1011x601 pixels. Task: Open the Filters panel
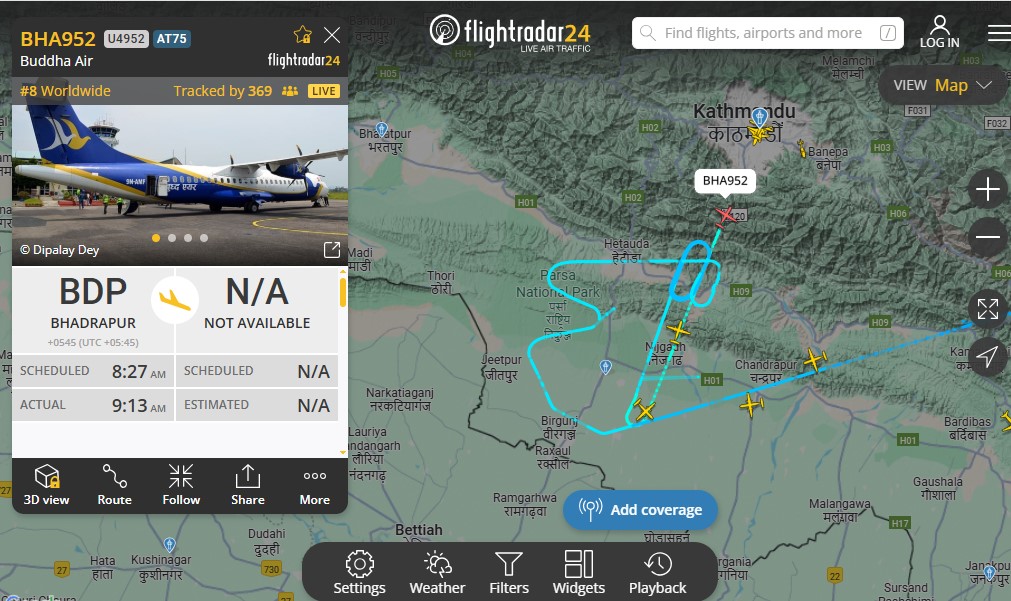pyautogui.click(x=509, y=572)
